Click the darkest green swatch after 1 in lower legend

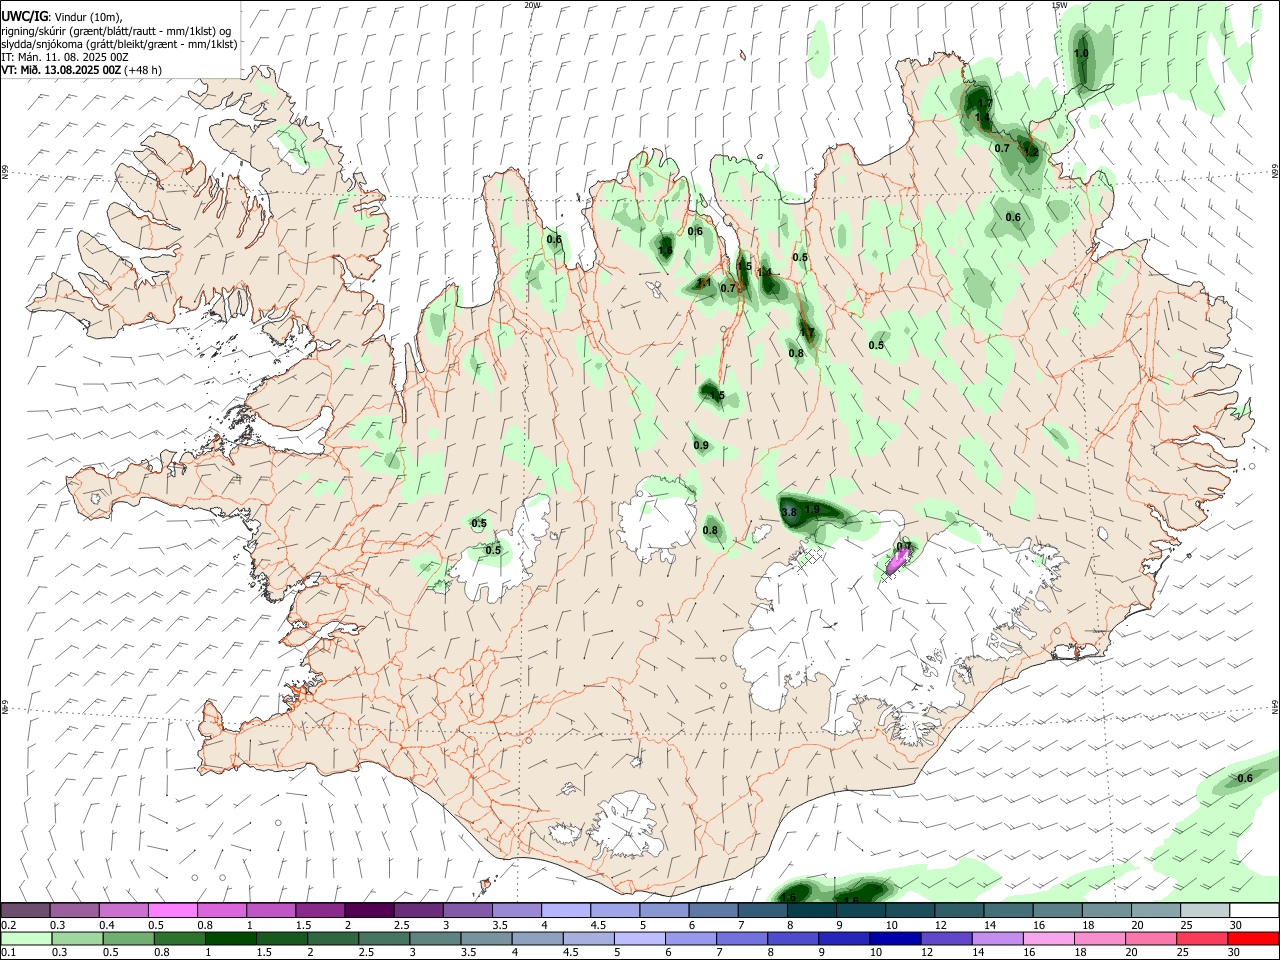click(231, 938)
